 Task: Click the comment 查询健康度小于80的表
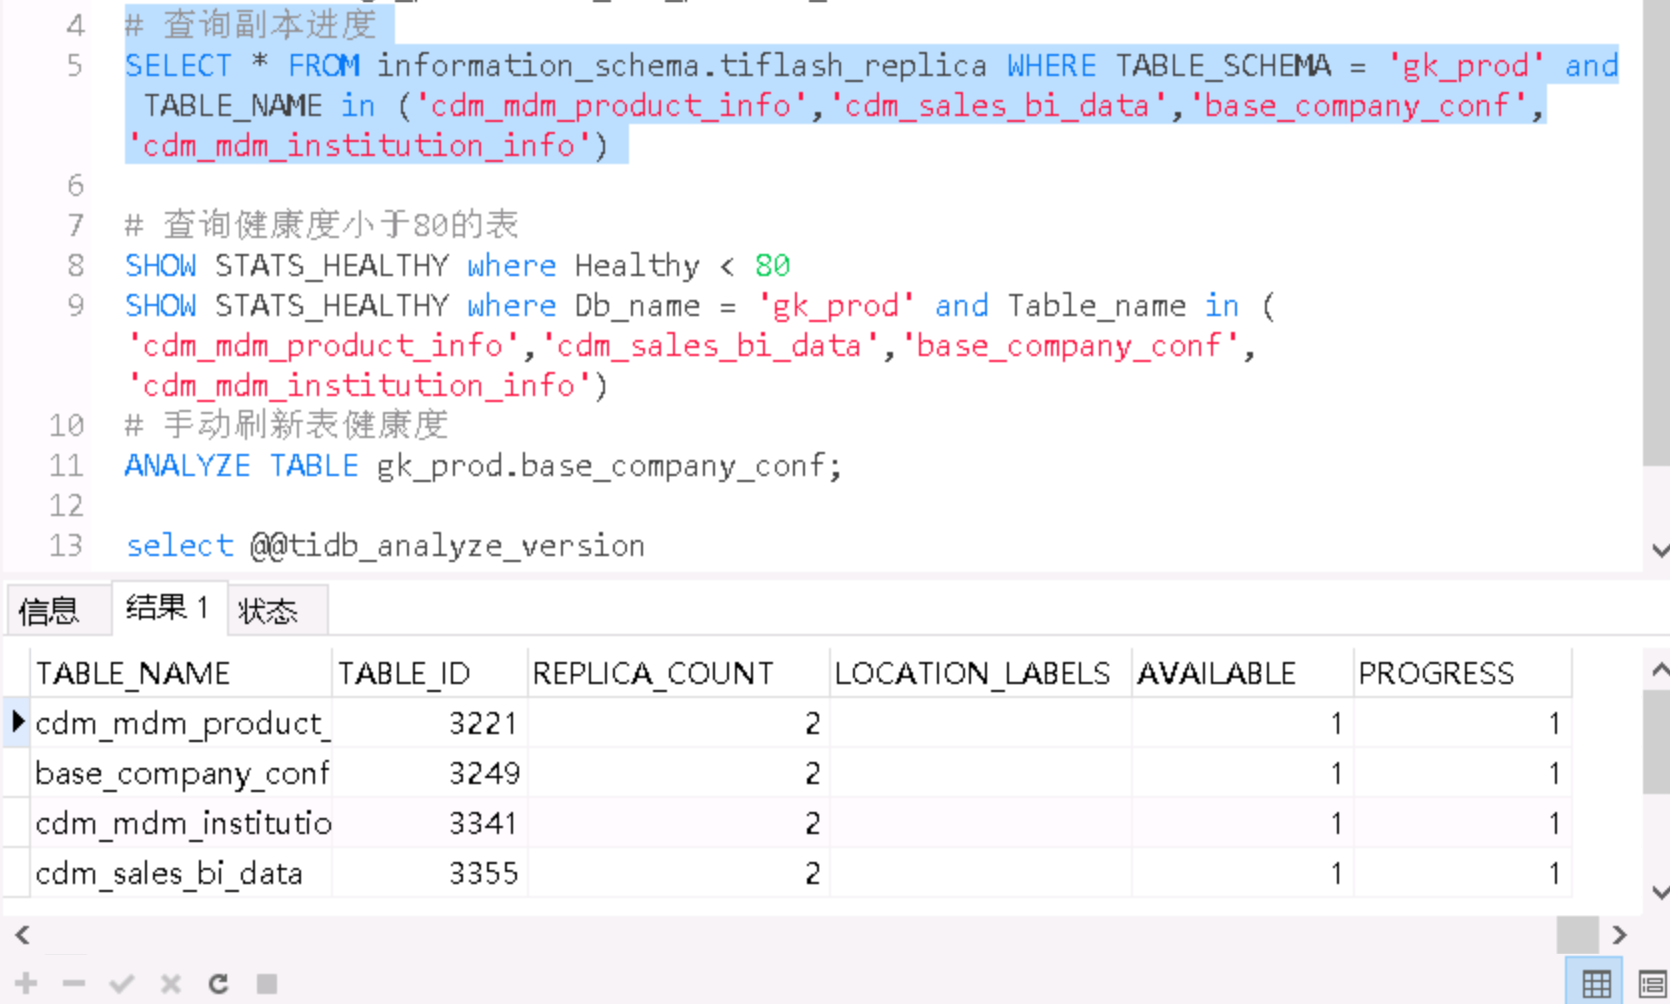321,225
